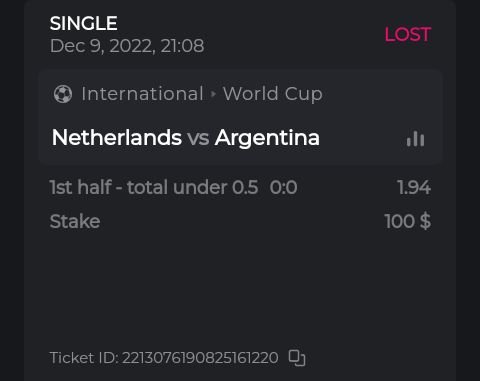Click the Ticket ID label
The image size is (480, 381).
coord(84,358)
